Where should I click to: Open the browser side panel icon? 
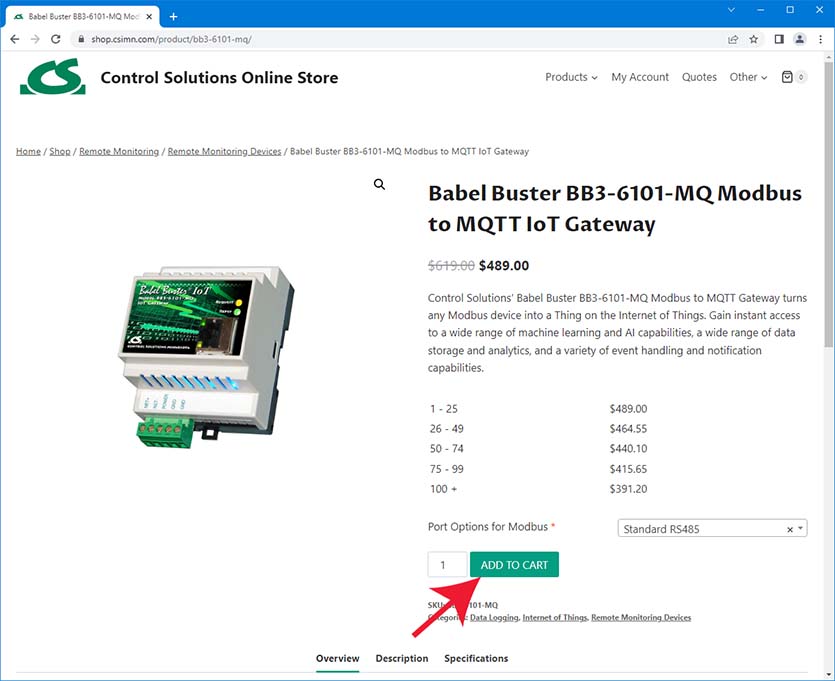779,39
